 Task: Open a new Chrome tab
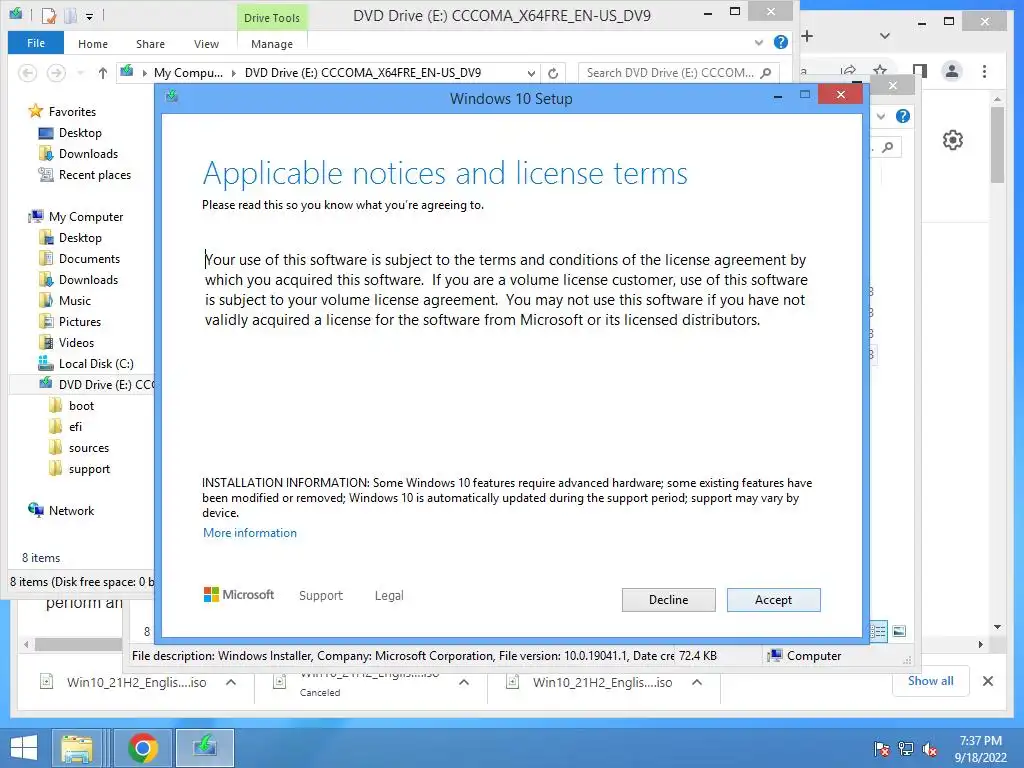808,36
